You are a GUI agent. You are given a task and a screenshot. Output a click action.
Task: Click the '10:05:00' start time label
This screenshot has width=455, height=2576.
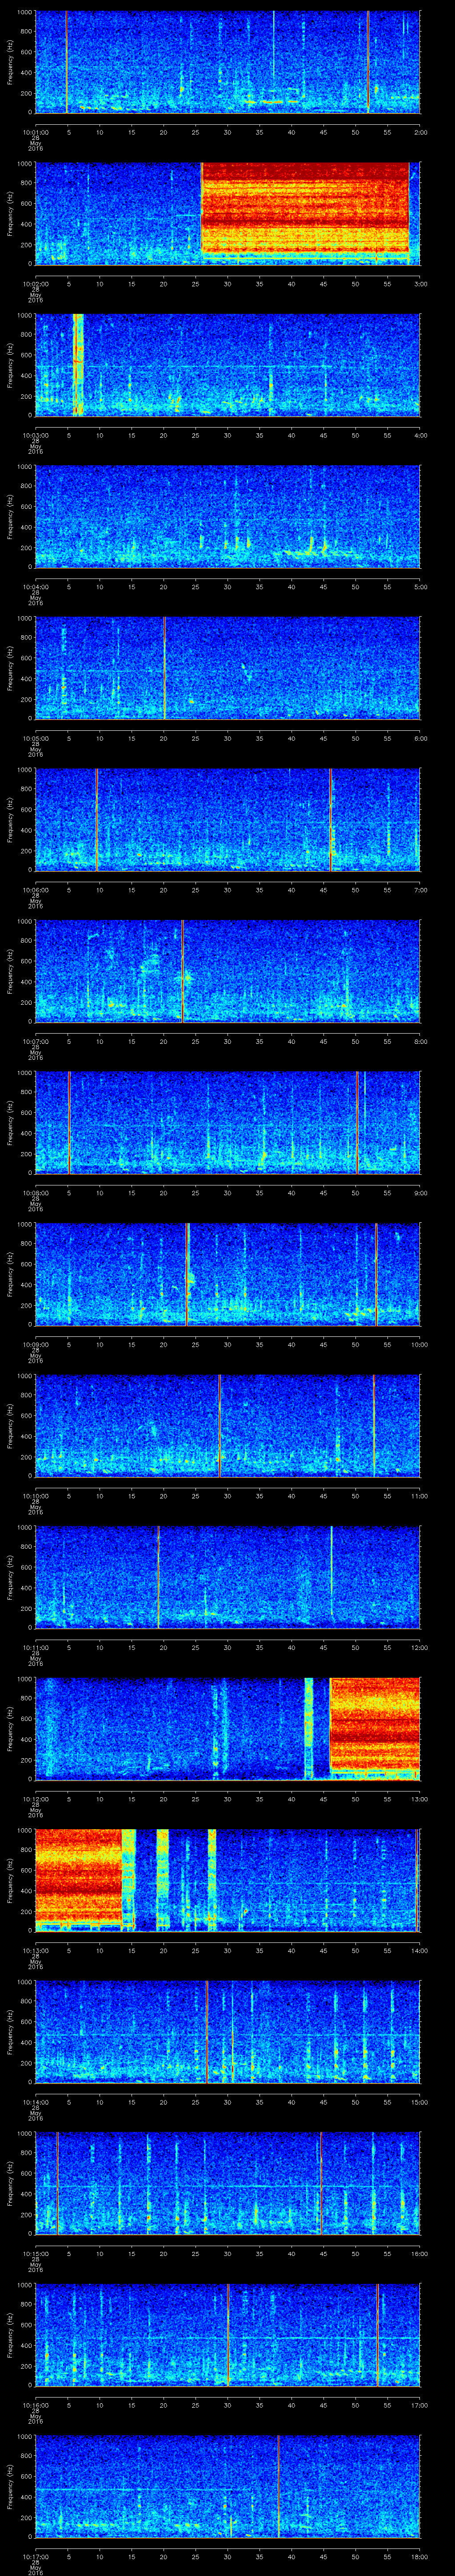(35, 737)
